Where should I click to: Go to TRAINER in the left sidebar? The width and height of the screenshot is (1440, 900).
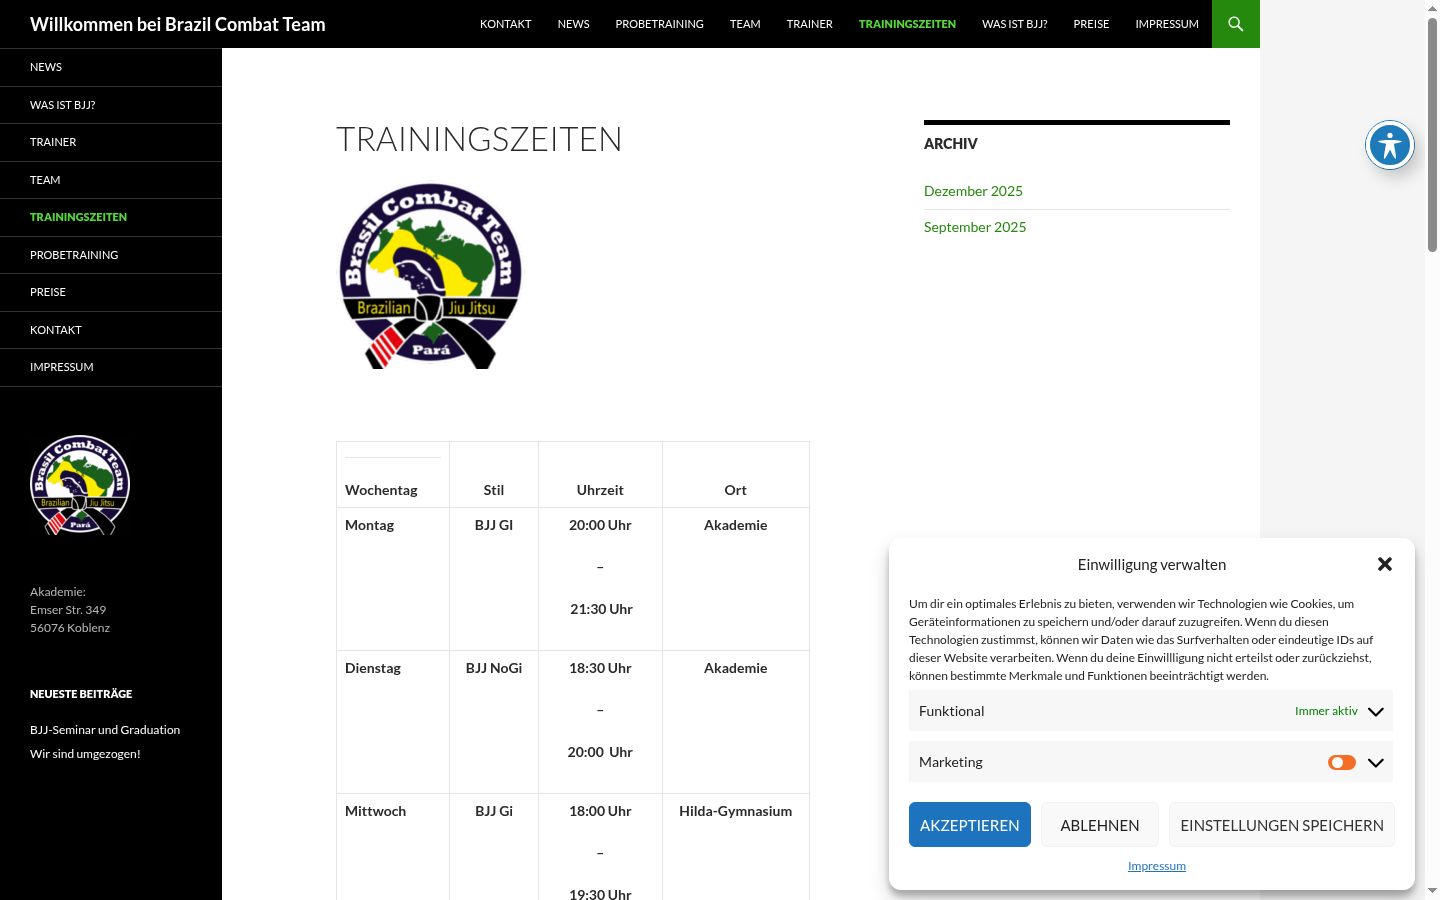[x=111, y=142]
